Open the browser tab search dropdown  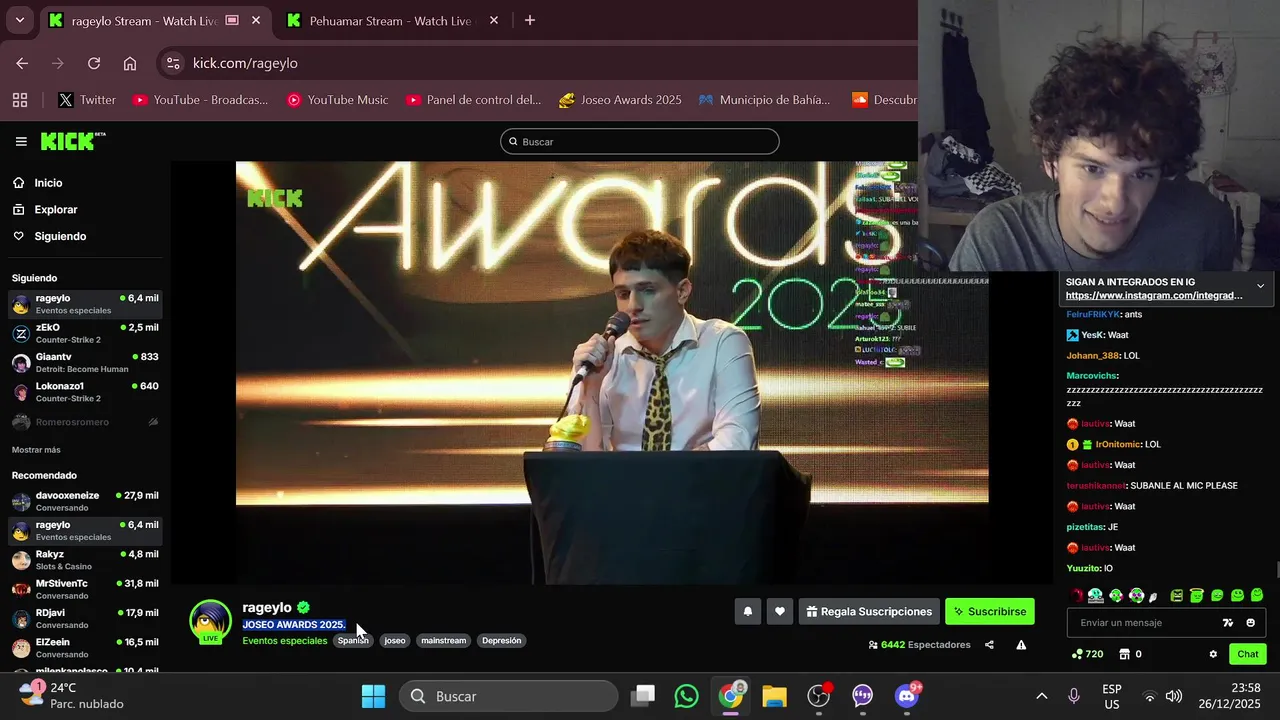(19, 21)
